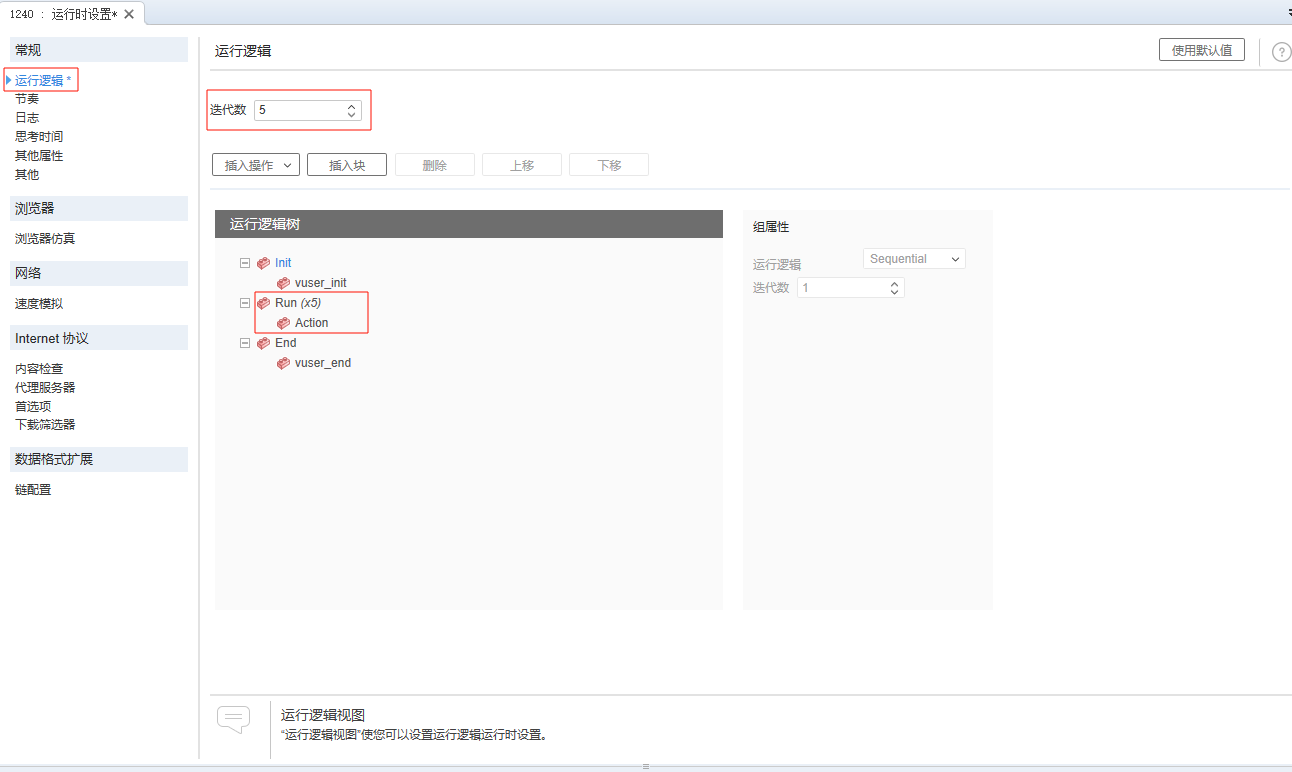Open the 日志 settings page
1292x772 pixels.
[27, 118]
